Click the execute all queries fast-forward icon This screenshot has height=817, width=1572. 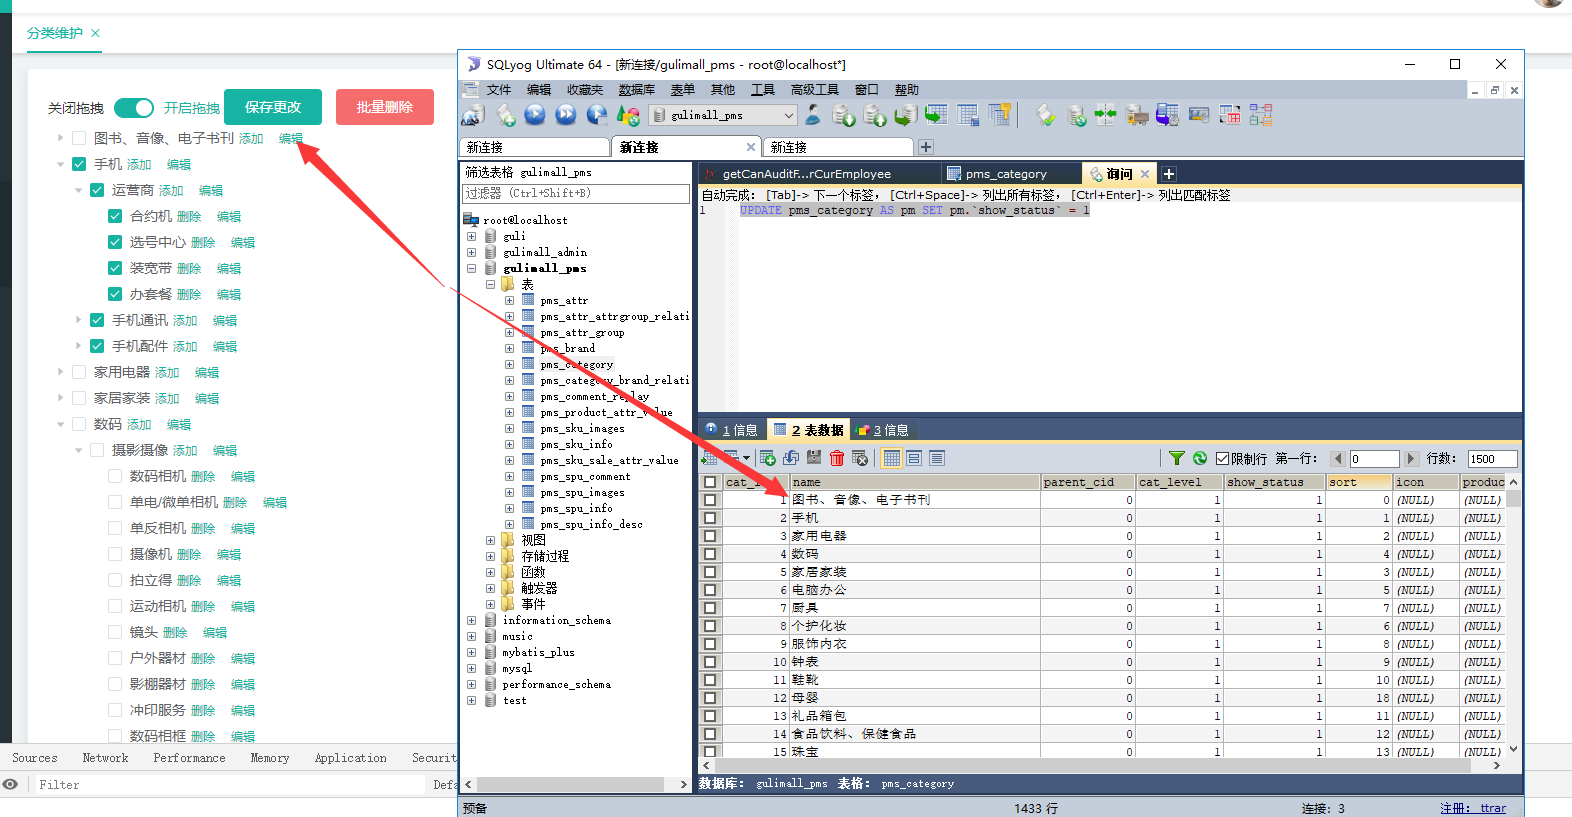(566, 115)
